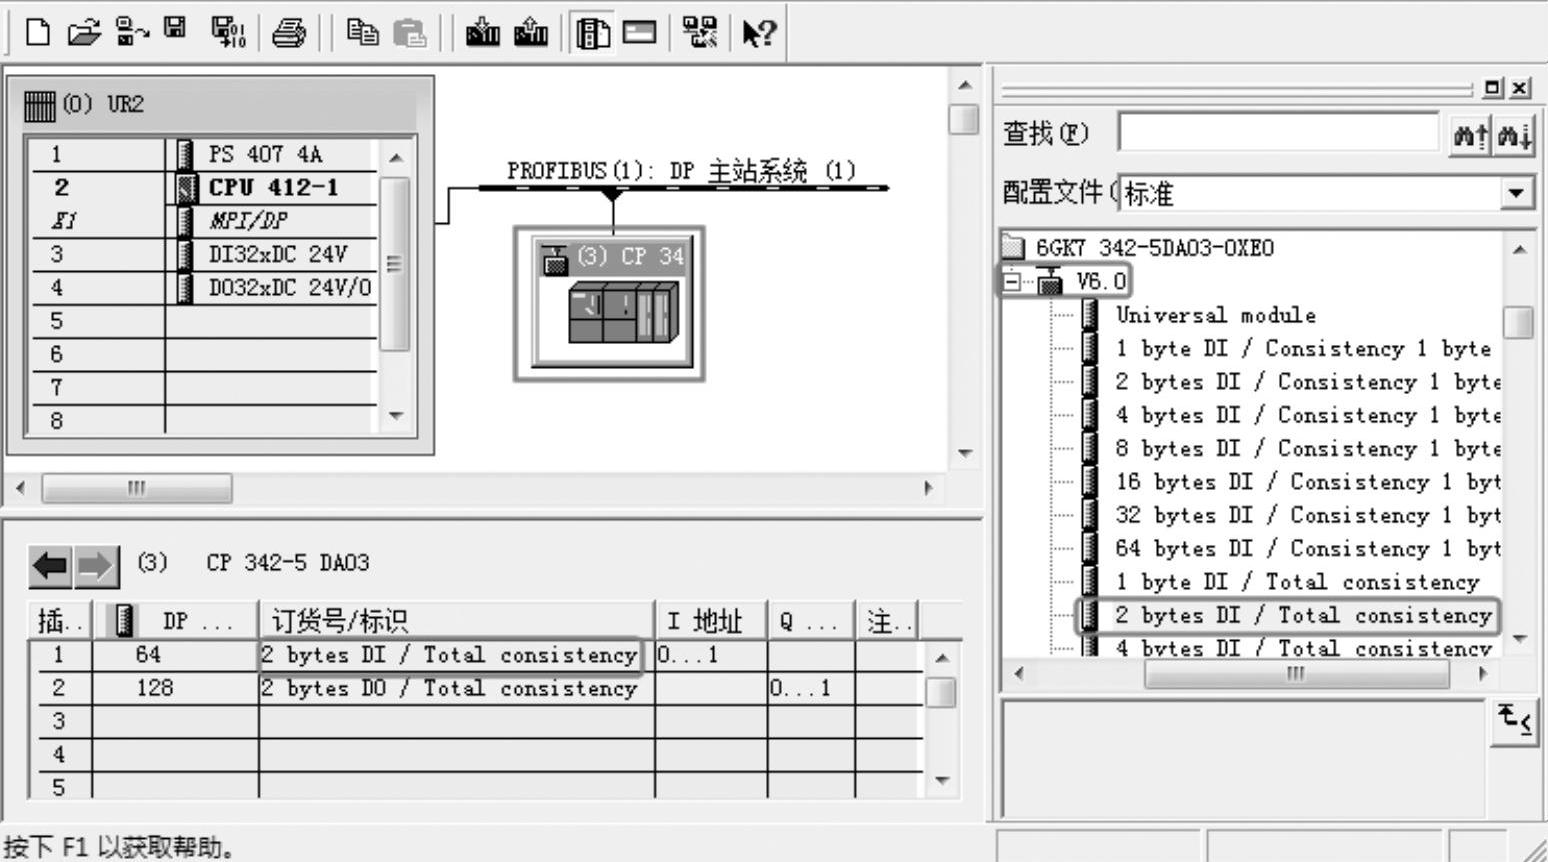Click the Open online station icon
This screenshot has width=1548, height=862.
[x=132, y=33]
